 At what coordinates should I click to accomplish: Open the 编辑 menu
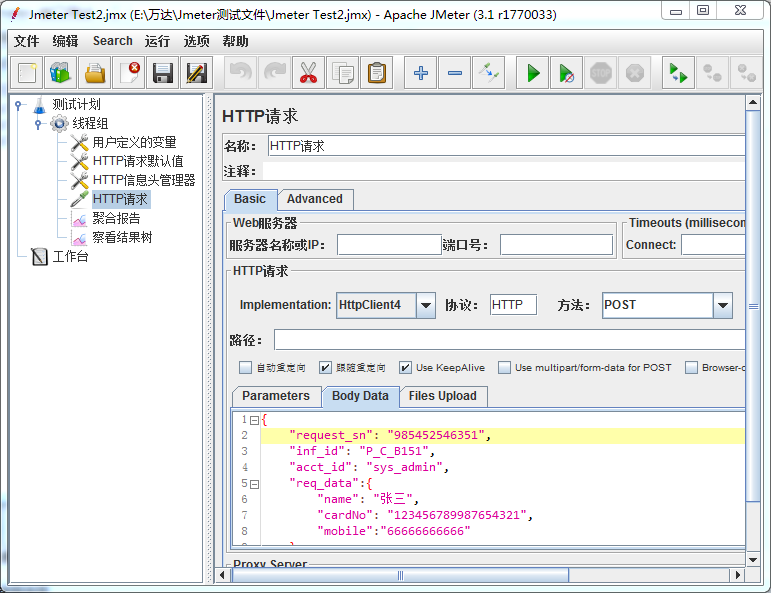[65, 41]
